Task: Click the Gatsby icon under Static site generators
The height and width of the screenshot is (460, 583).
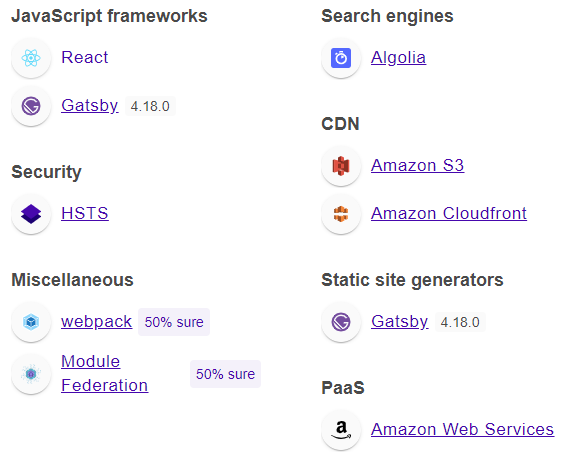Action: click(341, 322)
